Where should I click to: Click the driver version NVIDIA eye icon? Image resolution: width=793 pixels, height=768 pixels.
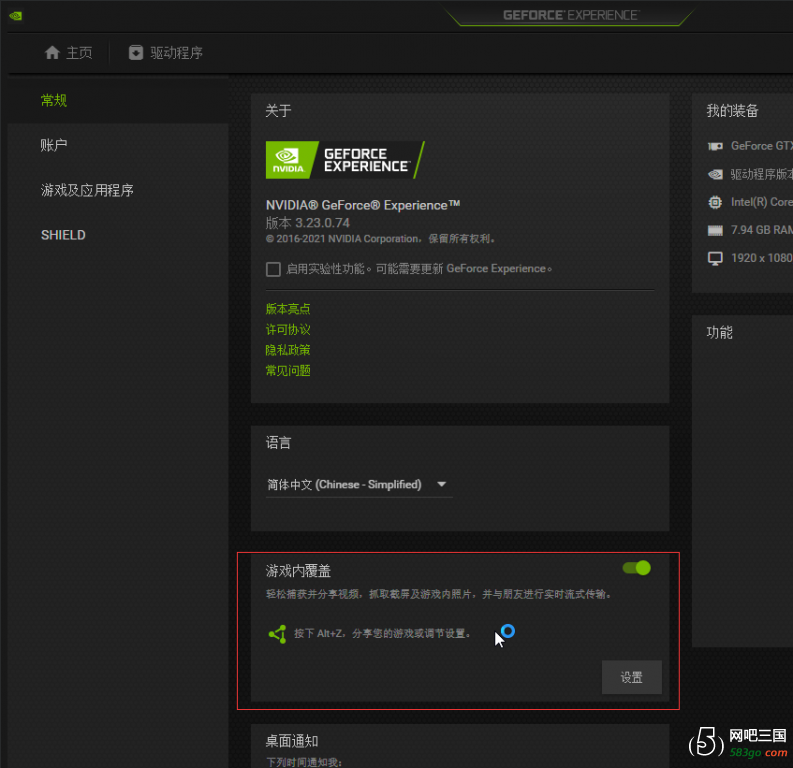pyautogui.click(x=715, y=174)
